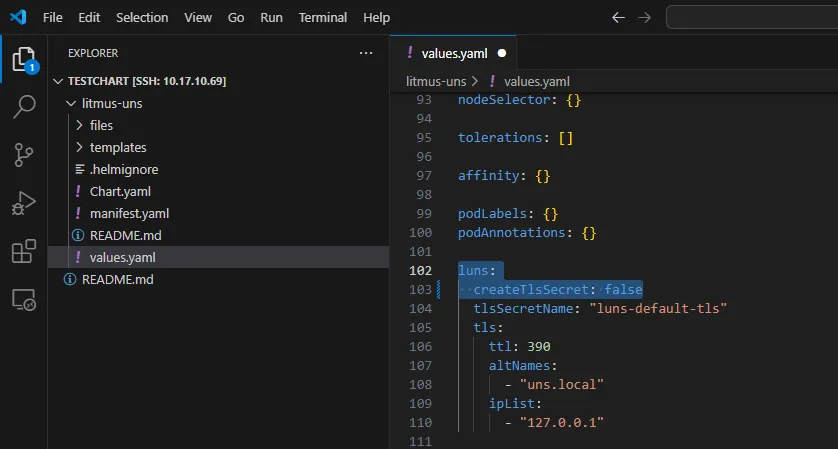Open the File menu
The image size is (838, 449).
pos(52,18)
